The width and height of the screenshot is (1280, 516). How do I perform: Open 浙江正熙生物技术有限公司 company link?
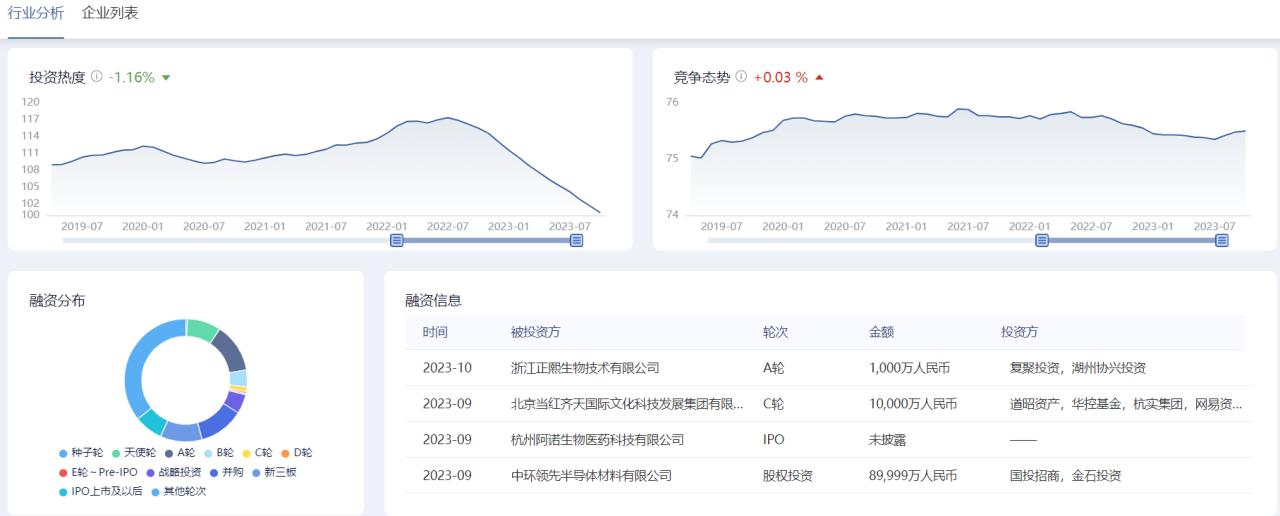coord(585,368)
